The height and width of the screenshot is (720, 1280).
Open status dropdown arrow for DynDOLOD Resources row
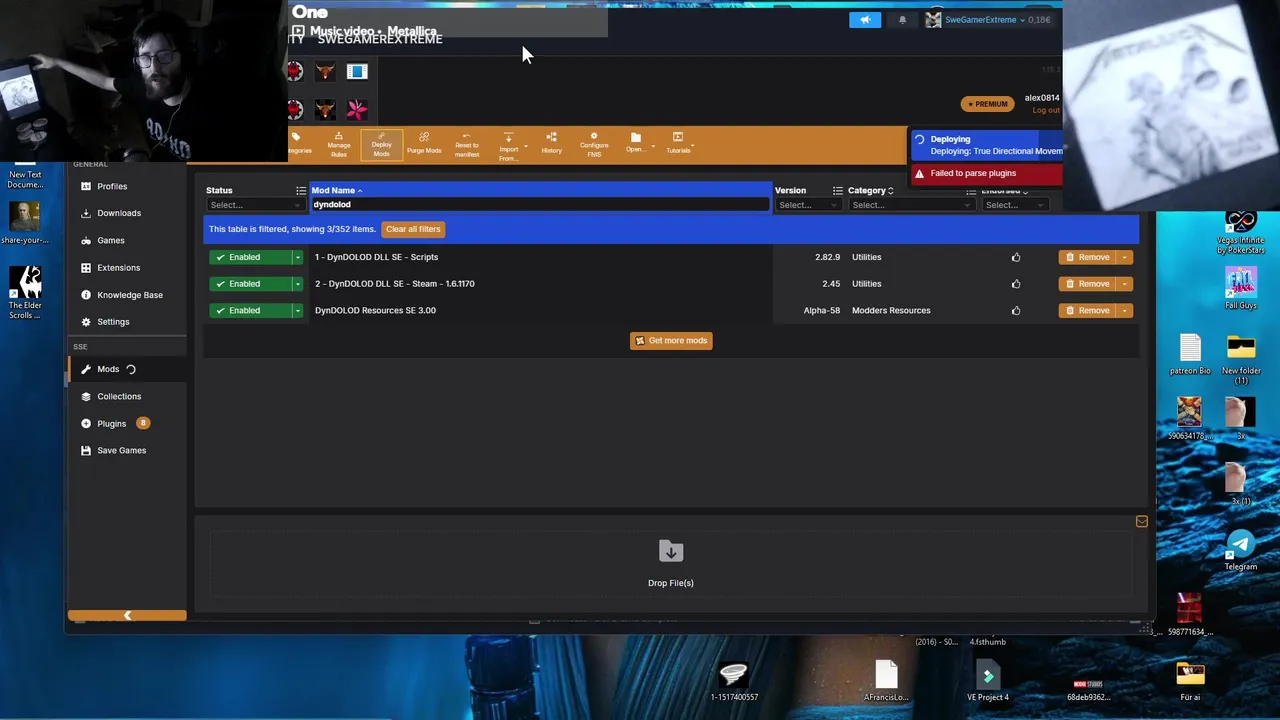[x=297, y=311]
